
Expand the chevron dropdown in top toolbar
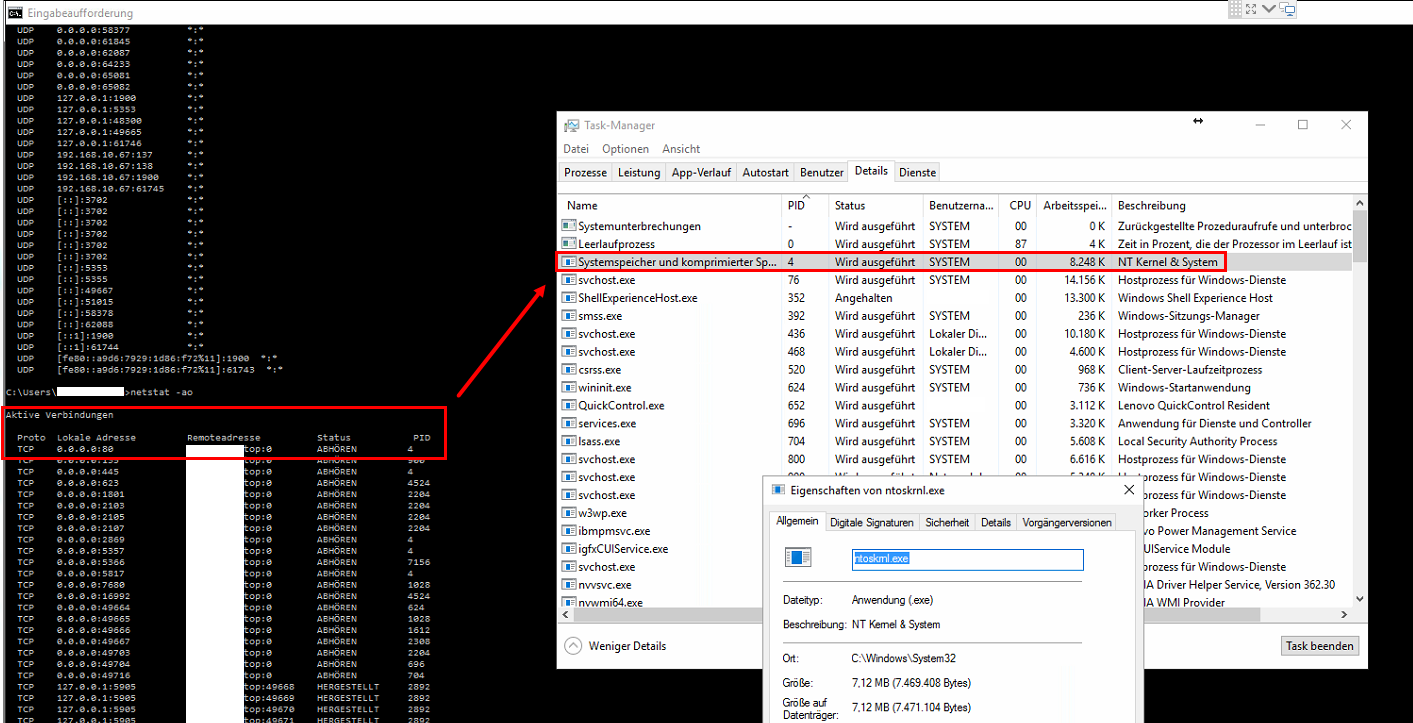(x=1269, y=9)
